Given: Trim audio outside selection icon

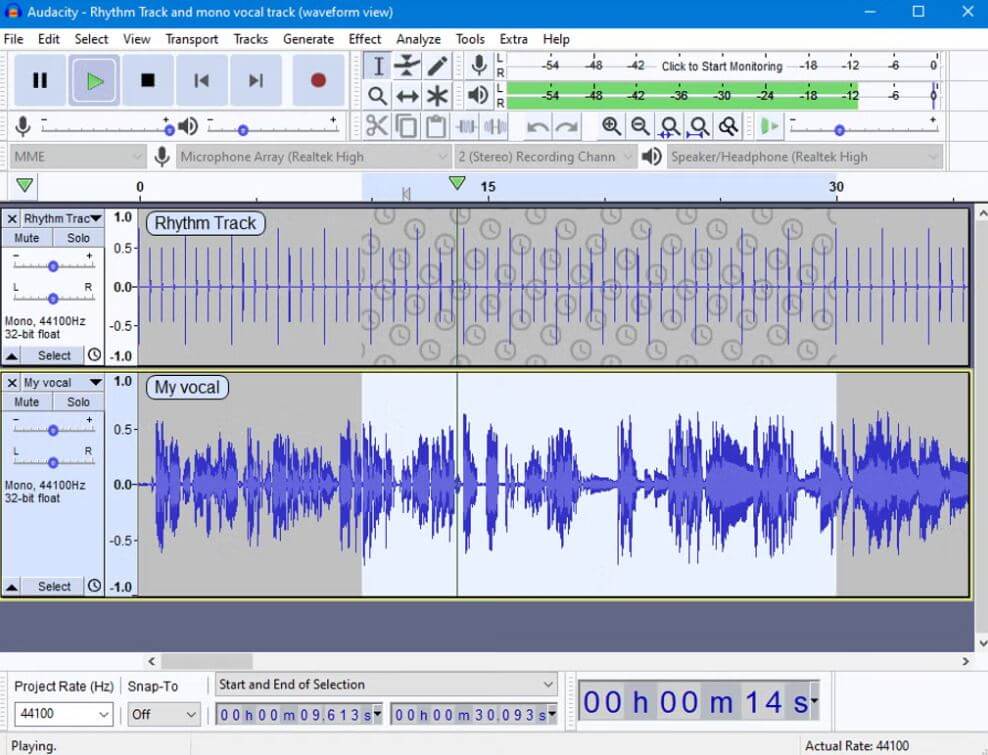Looking at the screenshot, I should (x=466, y=126).
